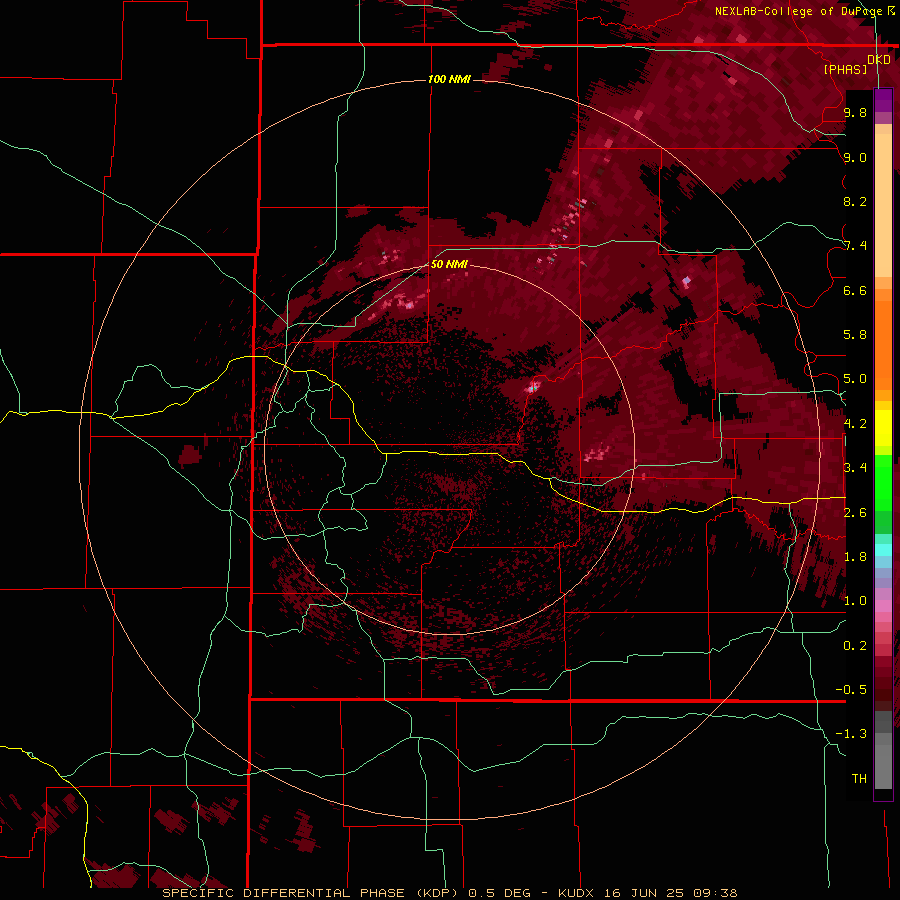This screenshot has height=900, width=900.
Task: Click the 50 NMI range ring label
Action: tap(449, 264)
